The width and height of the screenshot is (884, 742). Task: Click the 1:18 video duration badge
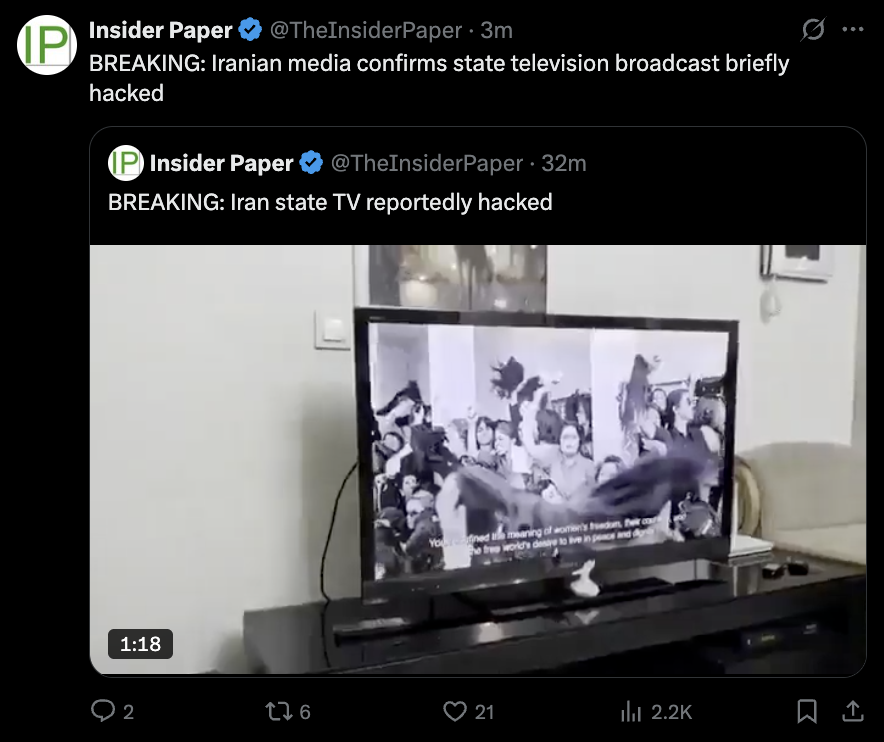pos(140,644)
